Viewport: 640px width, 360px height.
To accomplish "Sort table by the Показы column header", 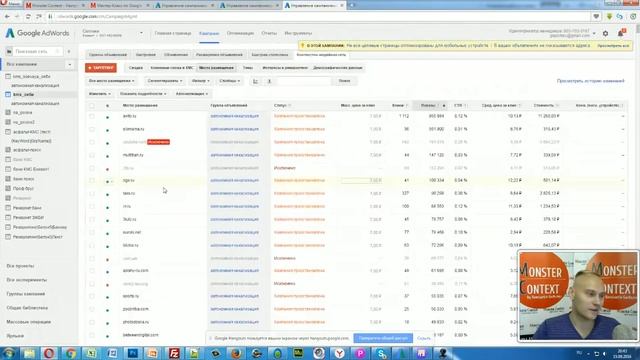I will (x=428, y=106).
